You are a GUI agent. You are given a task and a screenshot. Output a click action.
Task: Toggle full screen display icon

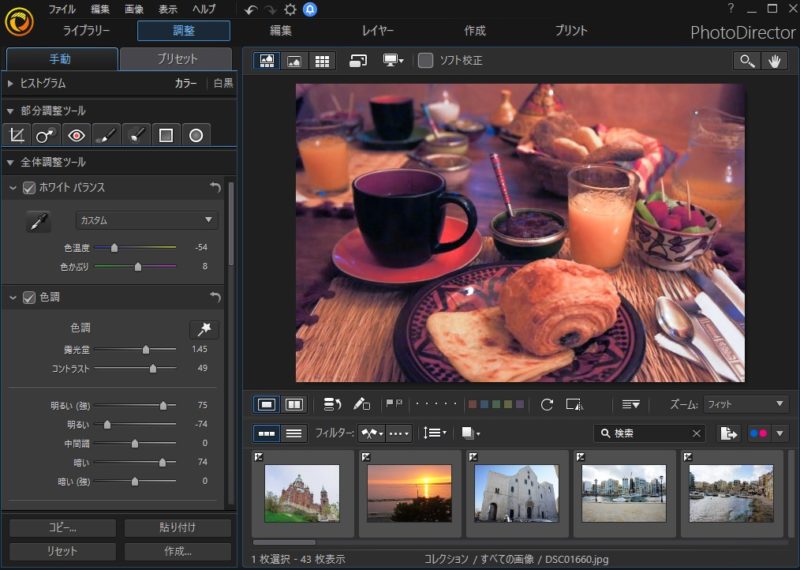pos(358,61)
